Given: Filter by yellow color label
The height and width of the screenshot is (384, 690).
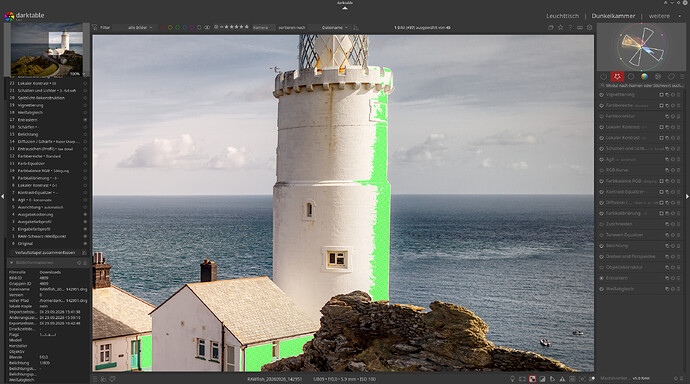Looking at the screenshot, I should tap(170, 27).
